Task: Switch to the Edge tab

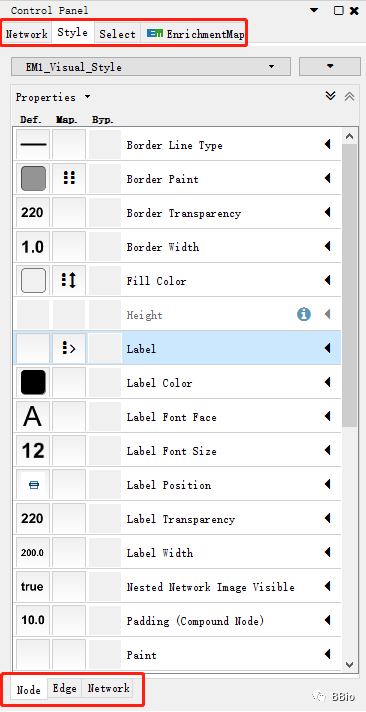Action: (x=64, y=688)
